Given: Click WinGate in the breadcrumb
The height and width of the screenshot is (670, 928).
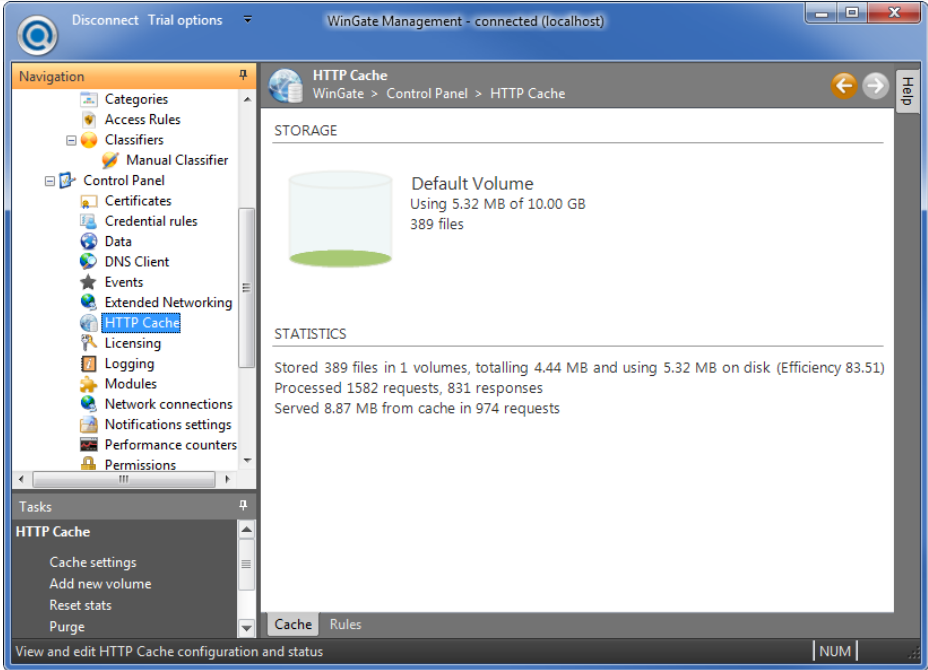Looking at the screenshot, I should pyautogui.click(x=339, y=94).
